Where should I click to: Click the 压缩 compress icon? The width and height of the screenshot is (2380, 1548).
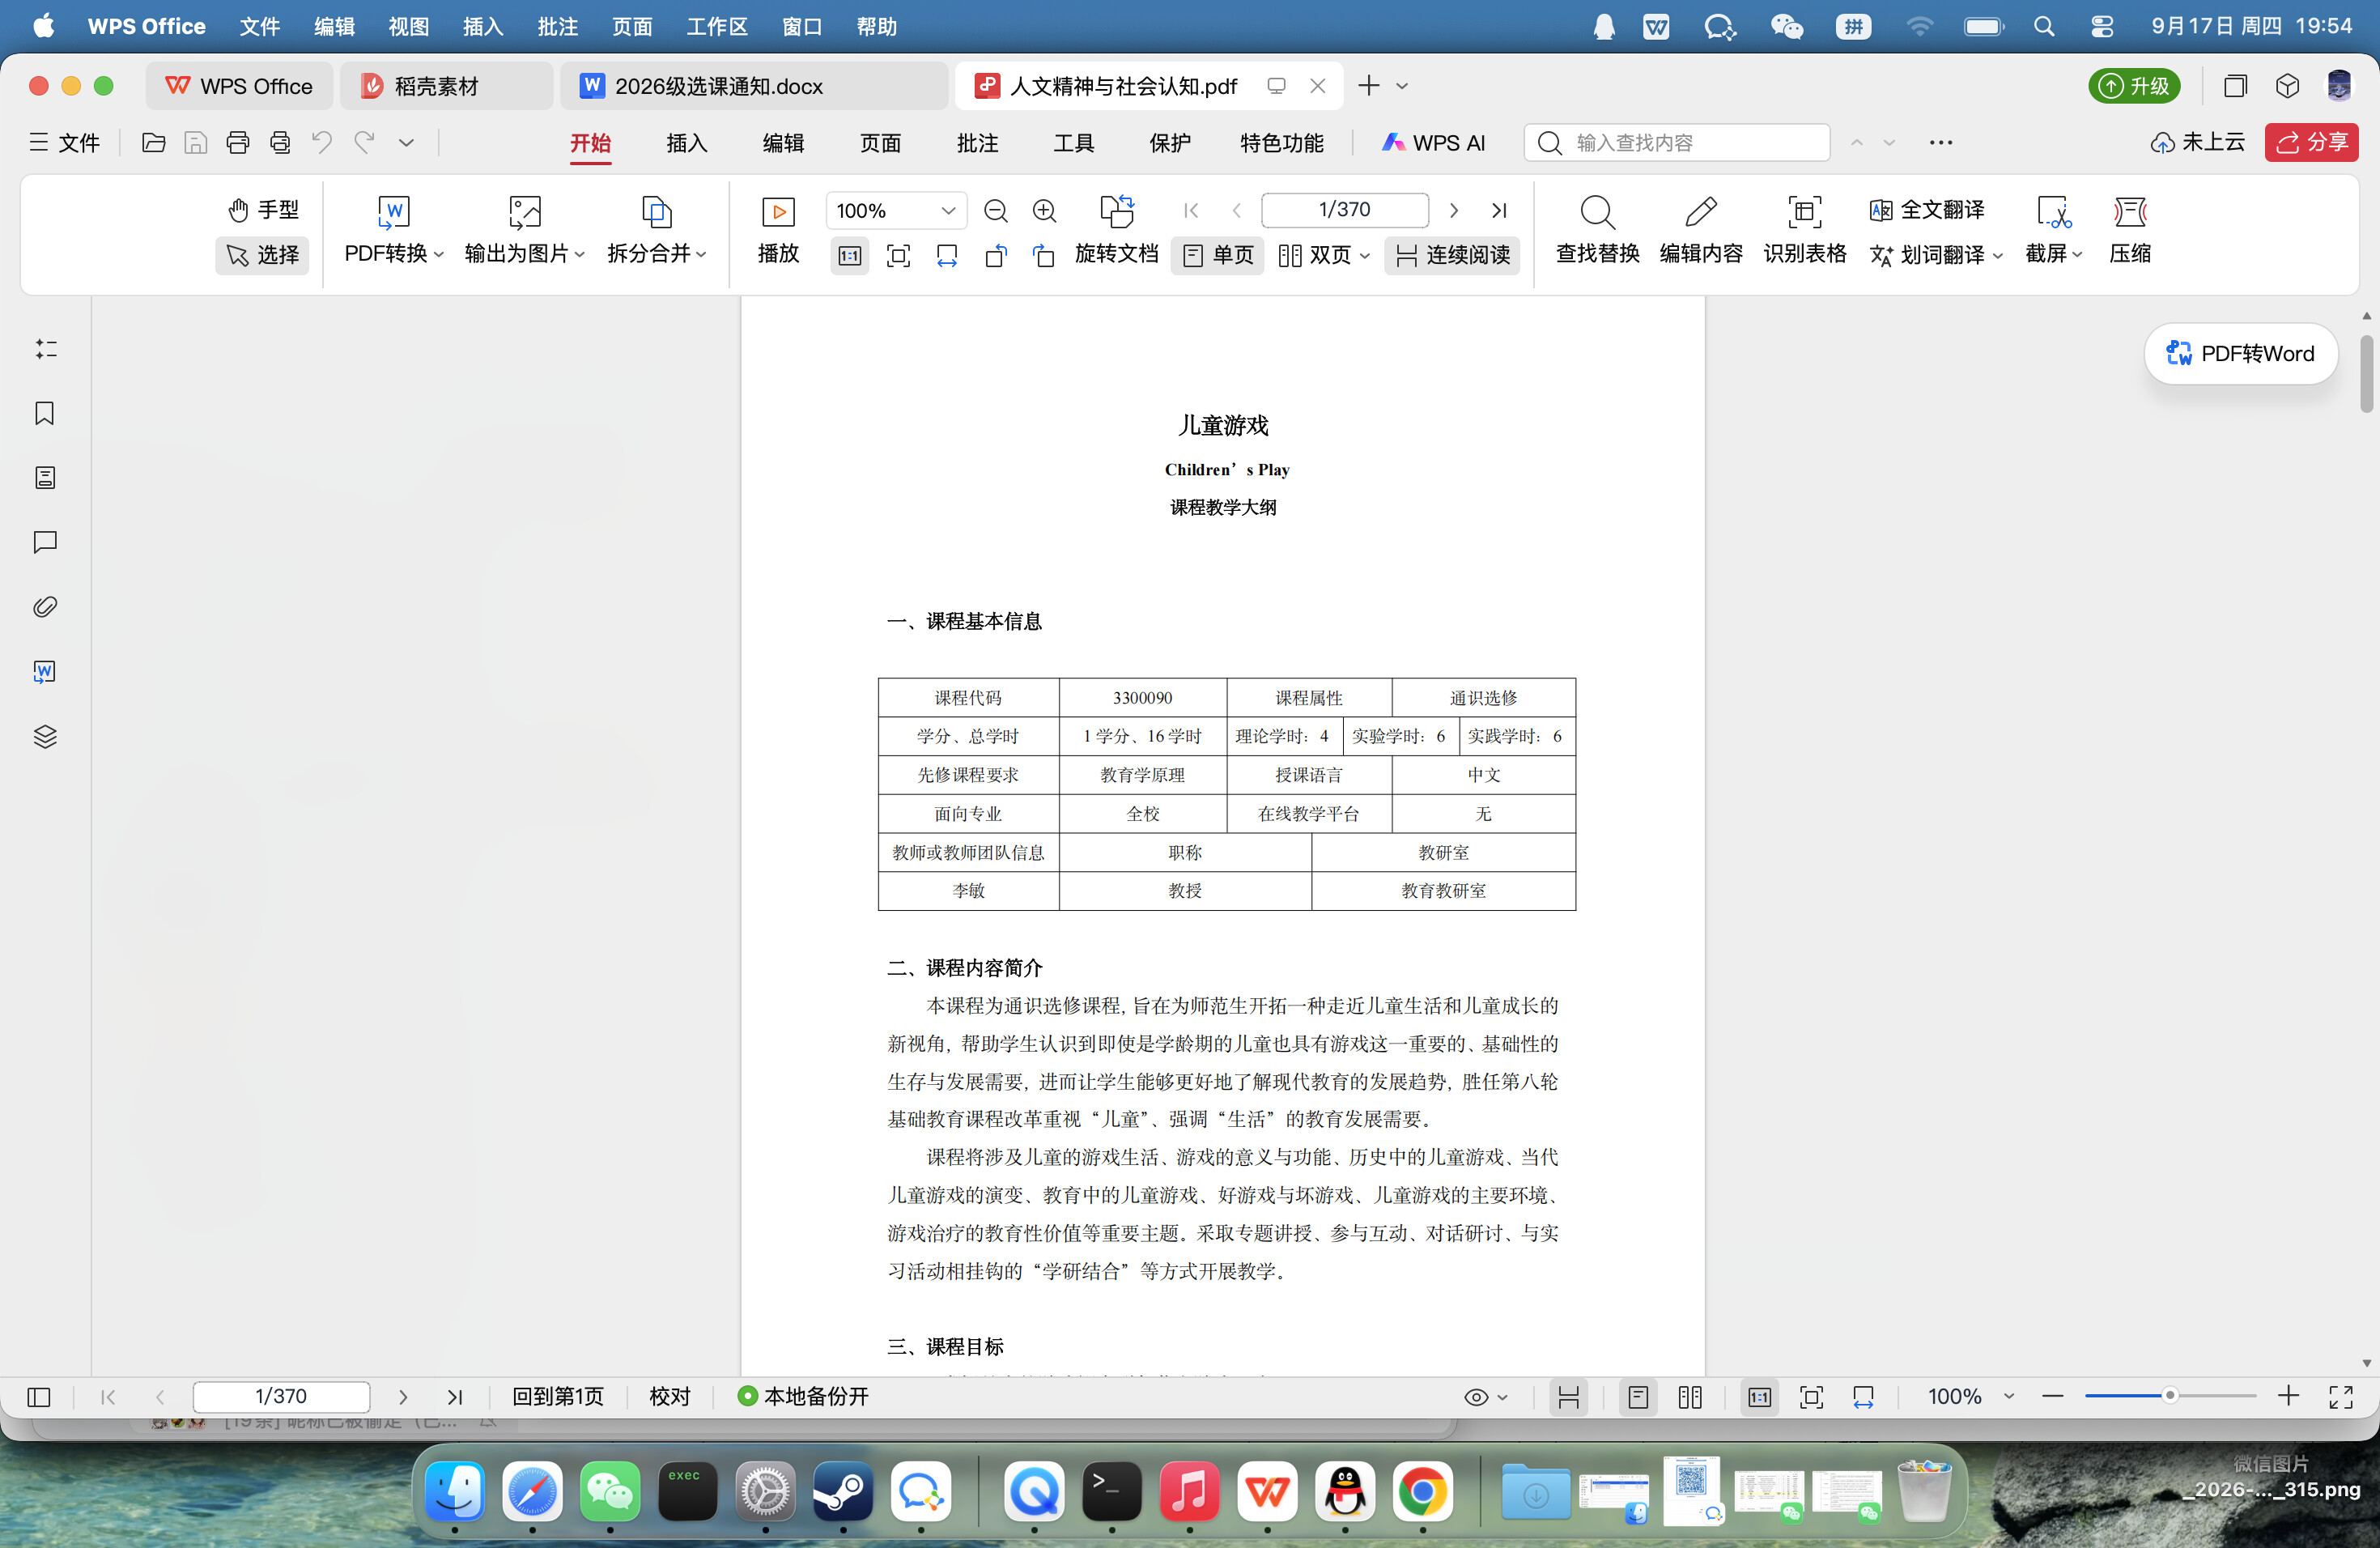coord(2130,212)
